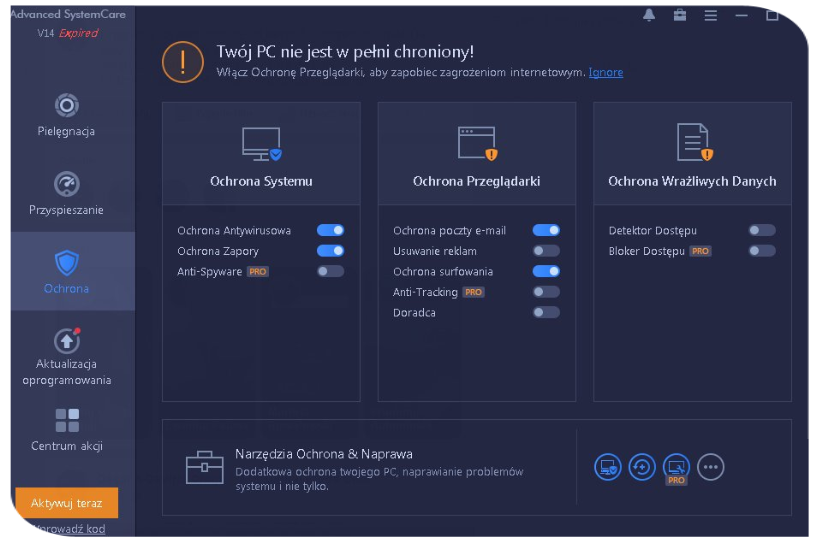The image size is (816, 543).
Task: Open the Przyspieszanie speedometer icon
Action: pos(67,184)
